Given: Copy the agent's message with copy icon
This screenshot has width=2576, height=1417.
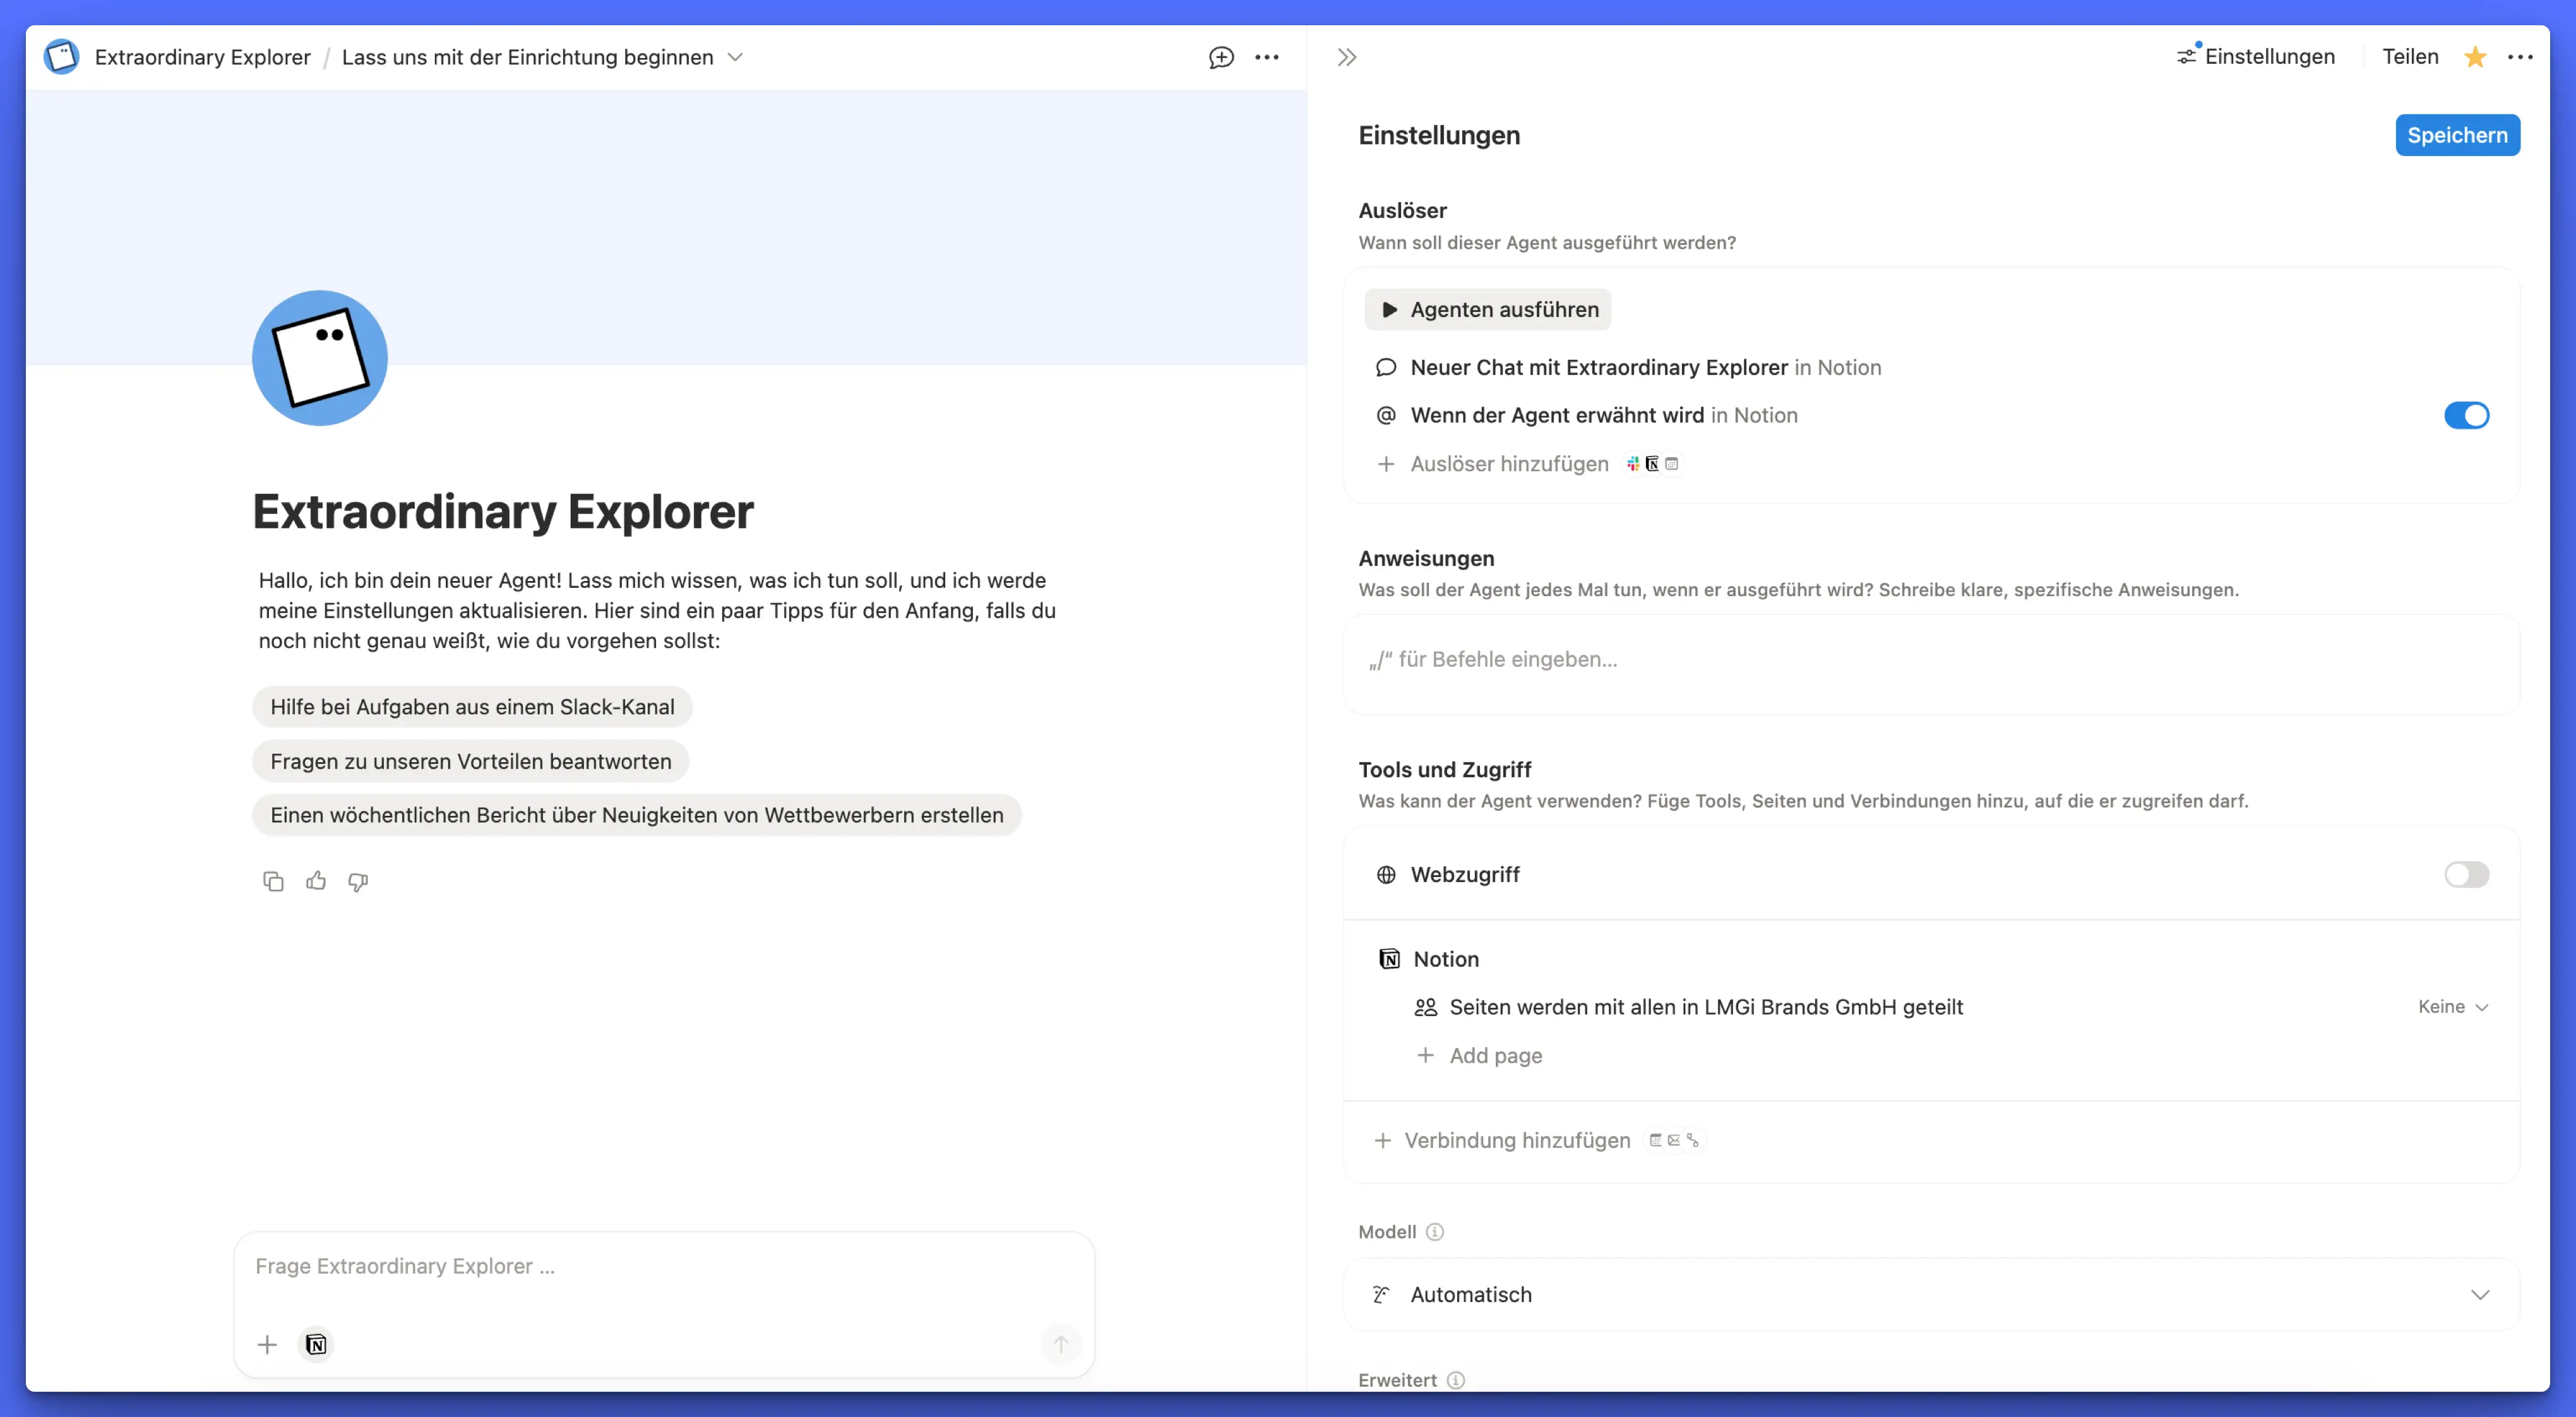Looking at the screenshot, I should coord(273,881).
